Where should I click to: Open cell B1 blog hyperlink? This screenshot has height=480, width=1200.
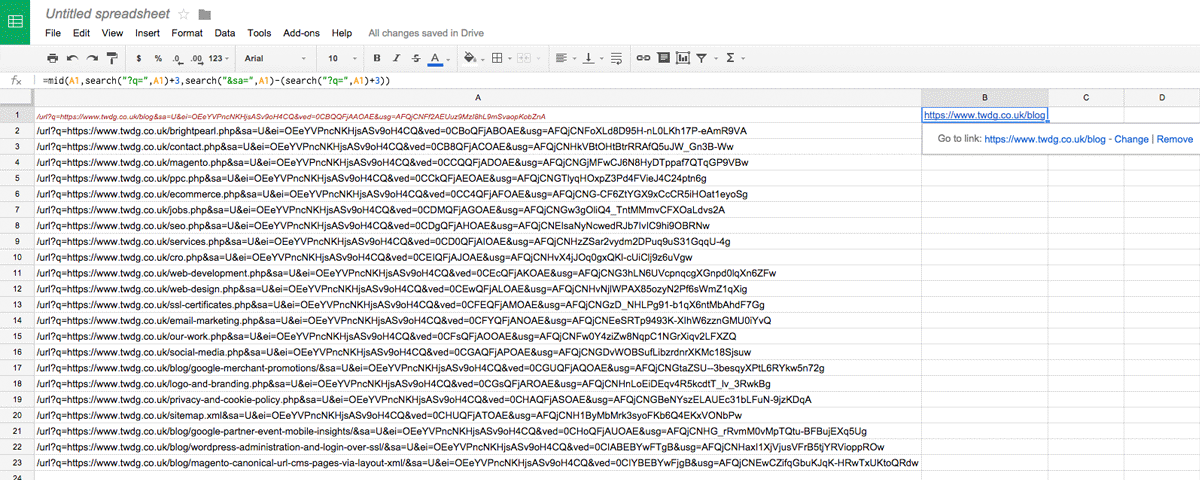point(985,115)
